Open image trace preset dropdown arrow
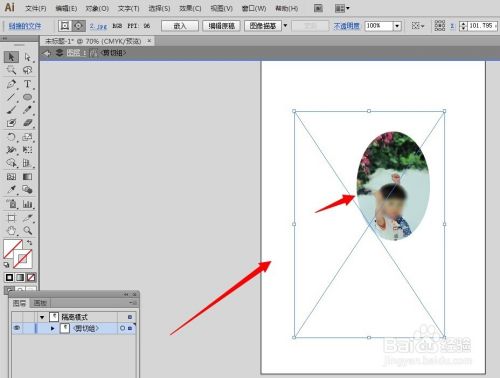The width and height of the screenshot is (500, 378). [285, 25]
